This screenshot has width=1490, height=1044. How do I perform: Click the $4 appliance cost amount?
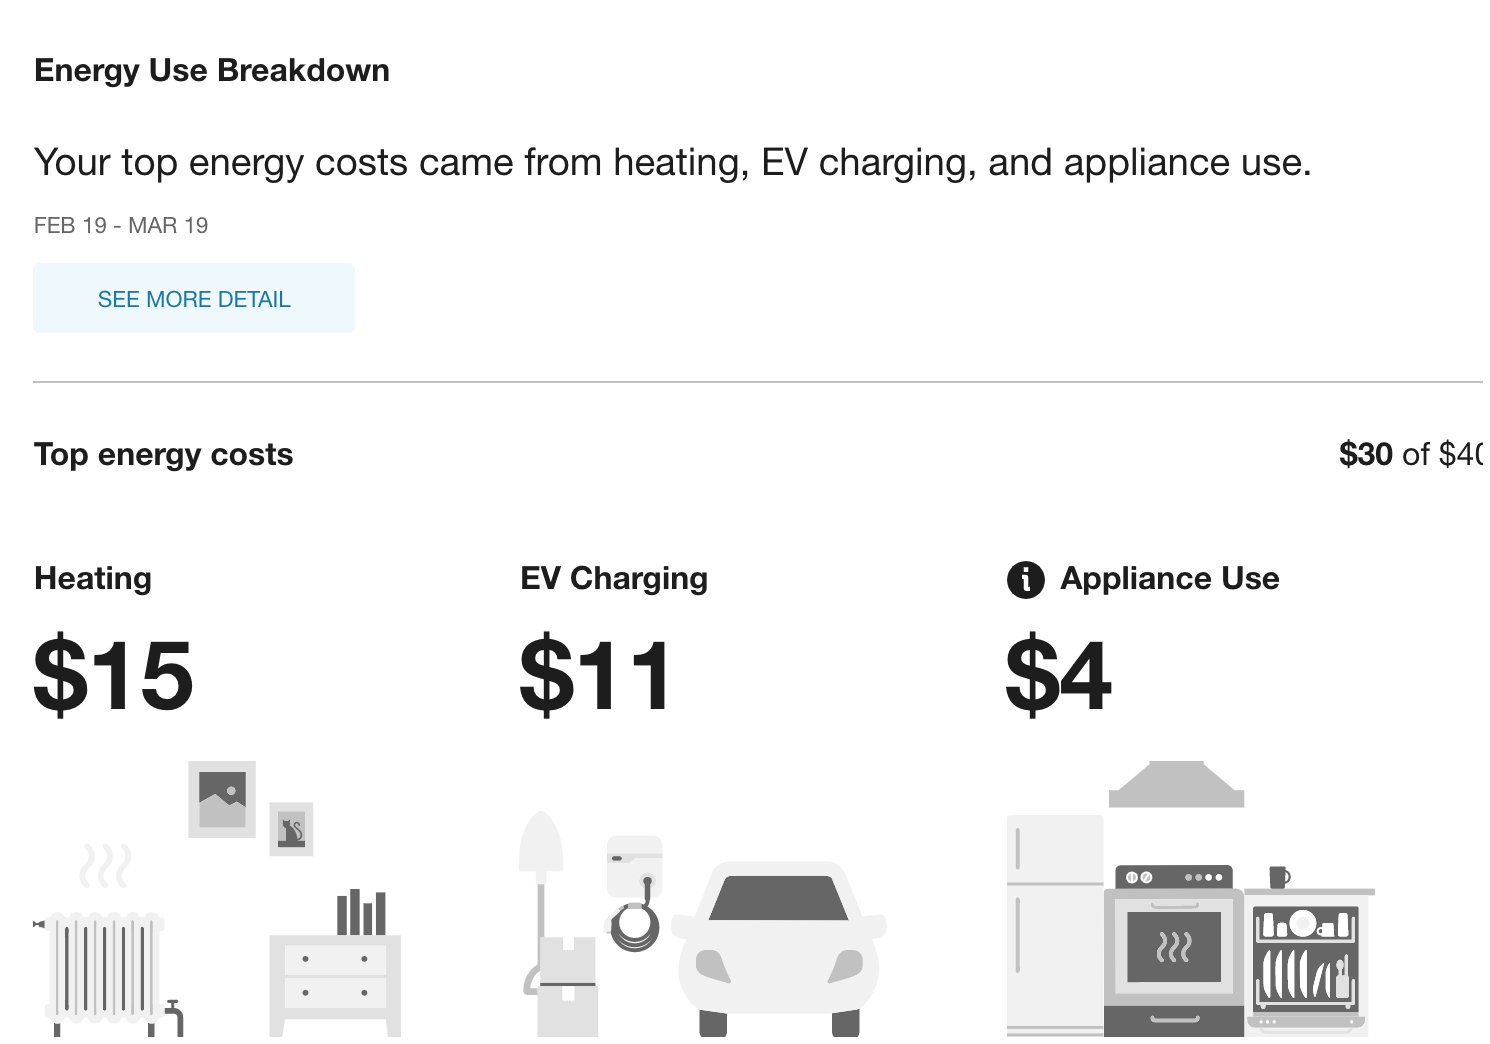click(1058, 676)
